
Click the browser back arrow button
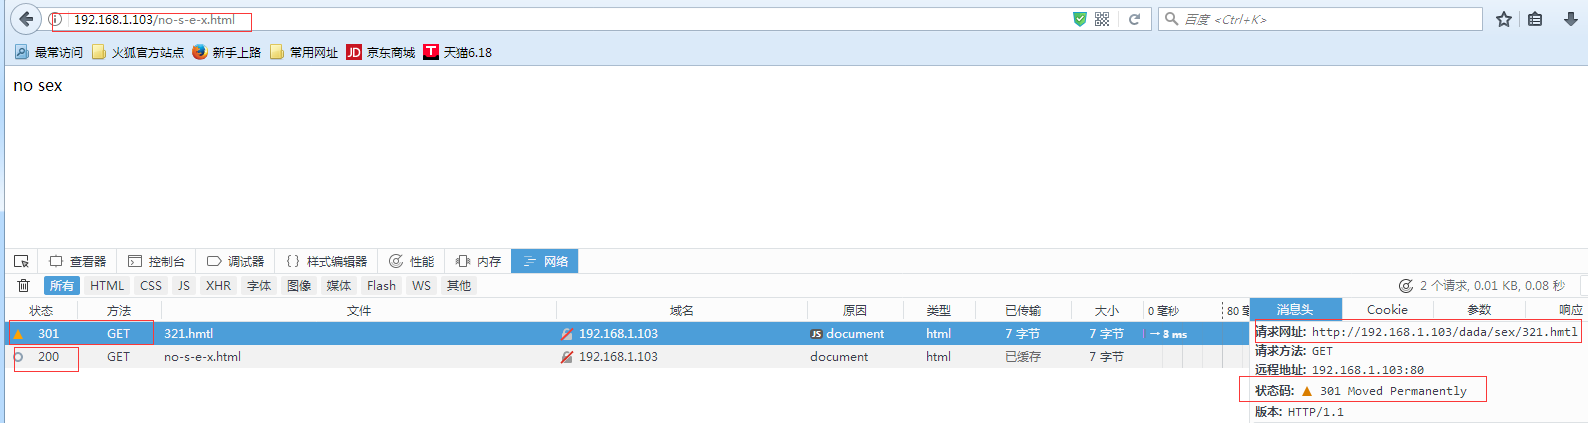[x=26, y=19]
